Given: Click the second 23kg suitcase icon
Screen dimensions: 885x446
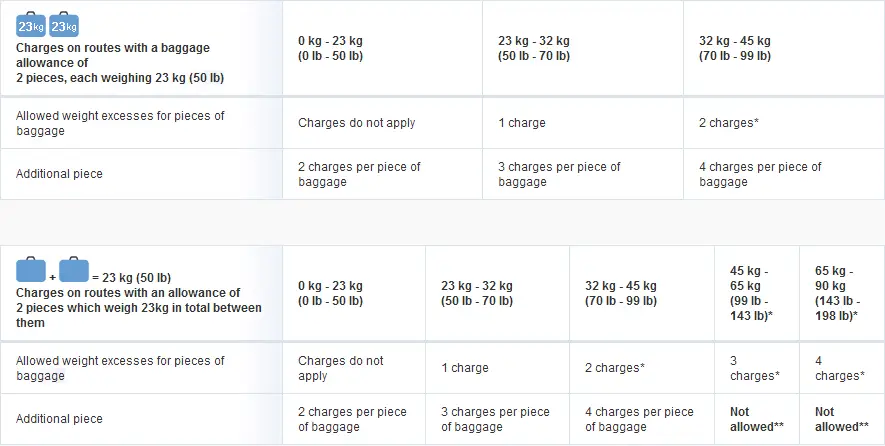Looking at the screenshot, I should (64, 24).
